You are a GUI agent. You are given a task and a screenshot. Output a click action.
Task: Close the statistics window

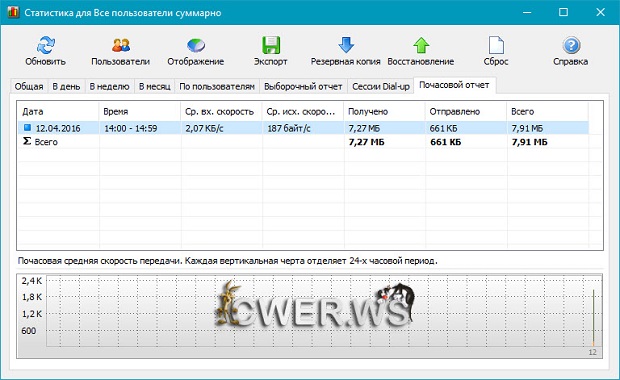(x=600, y=12)
